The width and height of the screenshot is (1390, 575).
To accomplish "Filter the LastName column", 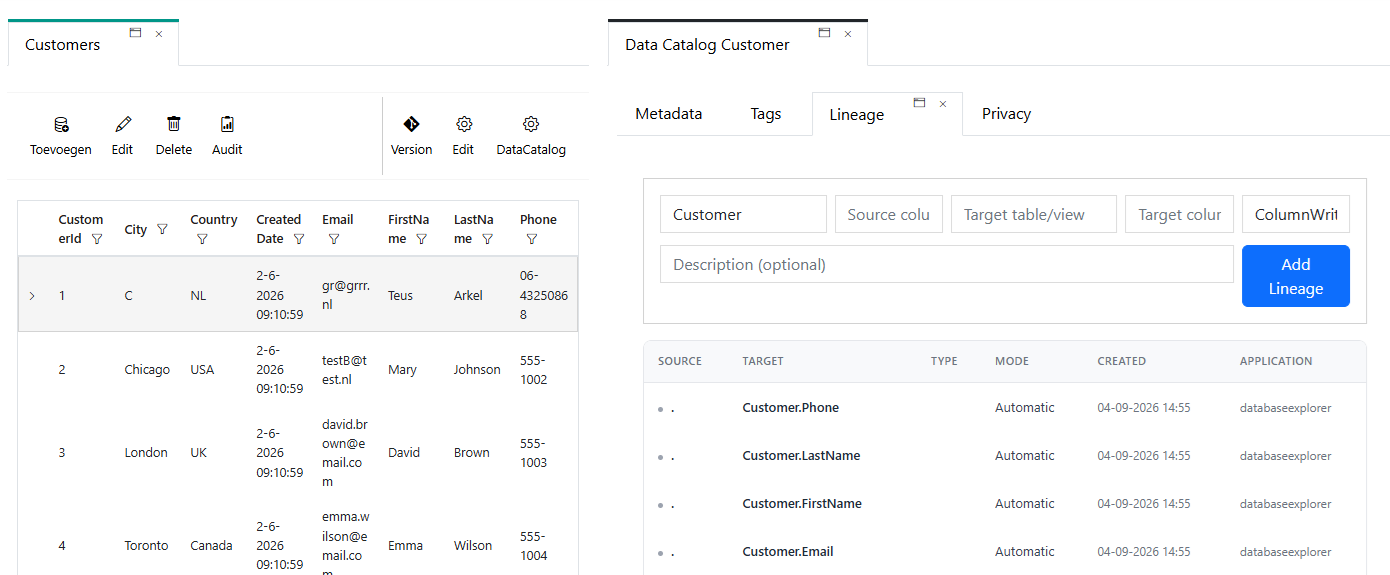I will [487, 239].
